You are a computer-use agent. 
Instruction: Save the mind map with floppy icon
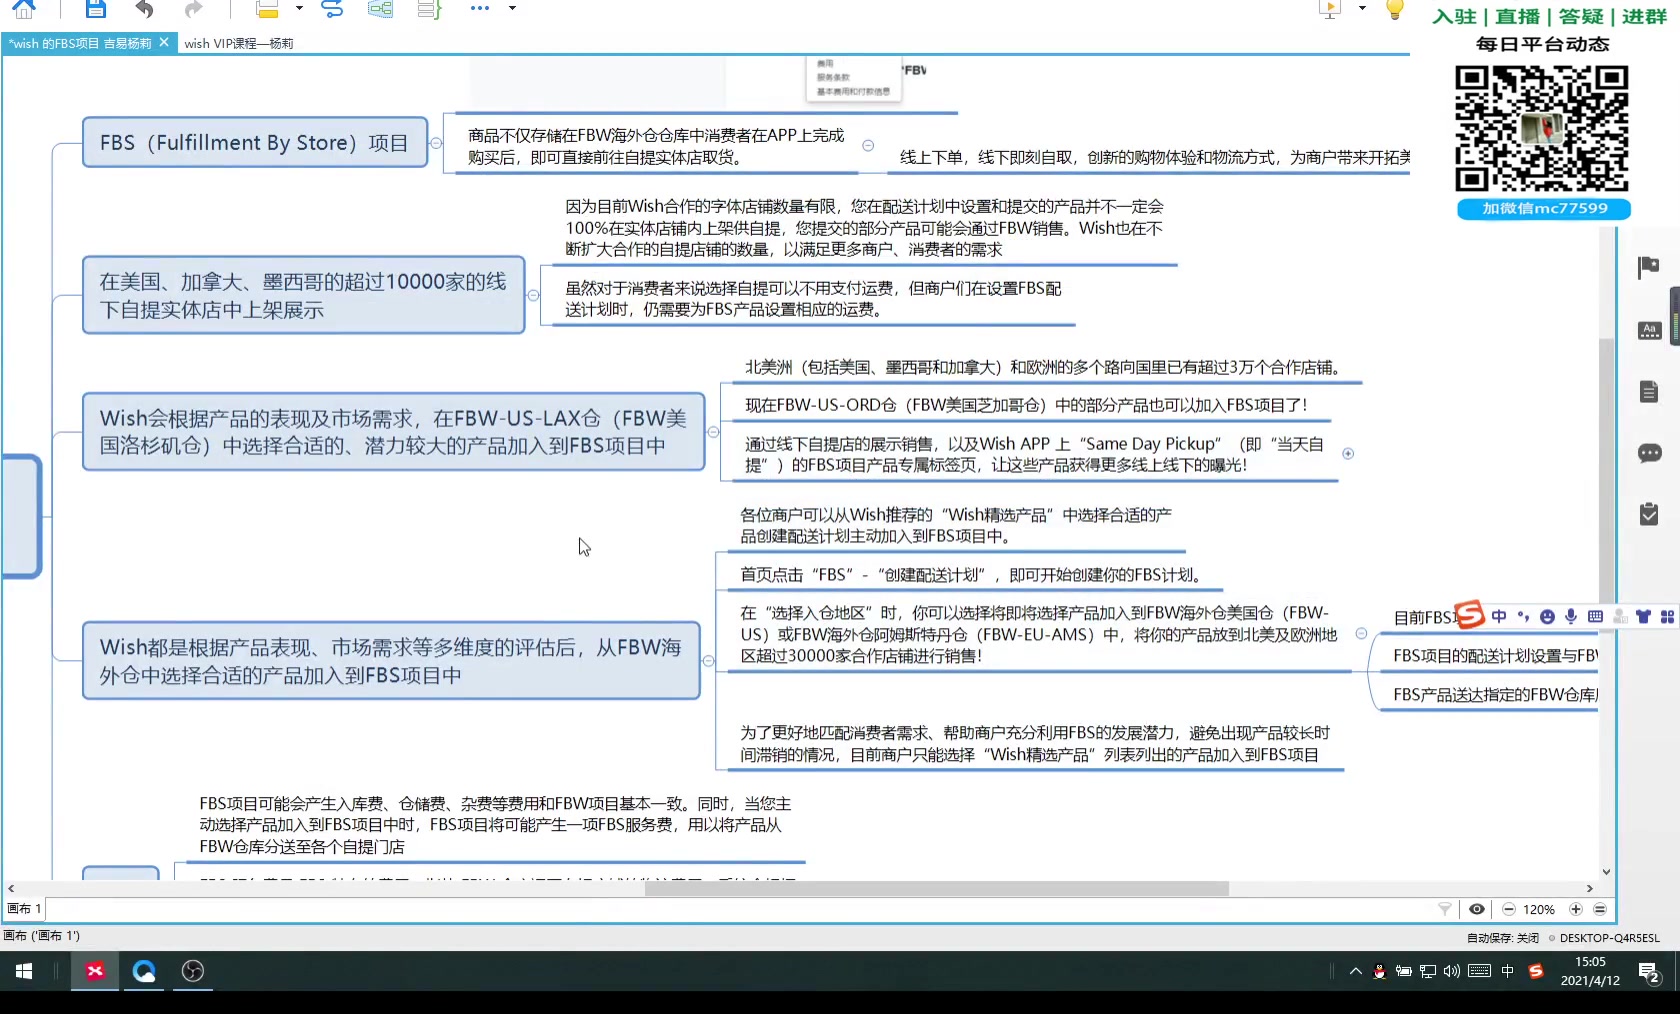point(95,9)
